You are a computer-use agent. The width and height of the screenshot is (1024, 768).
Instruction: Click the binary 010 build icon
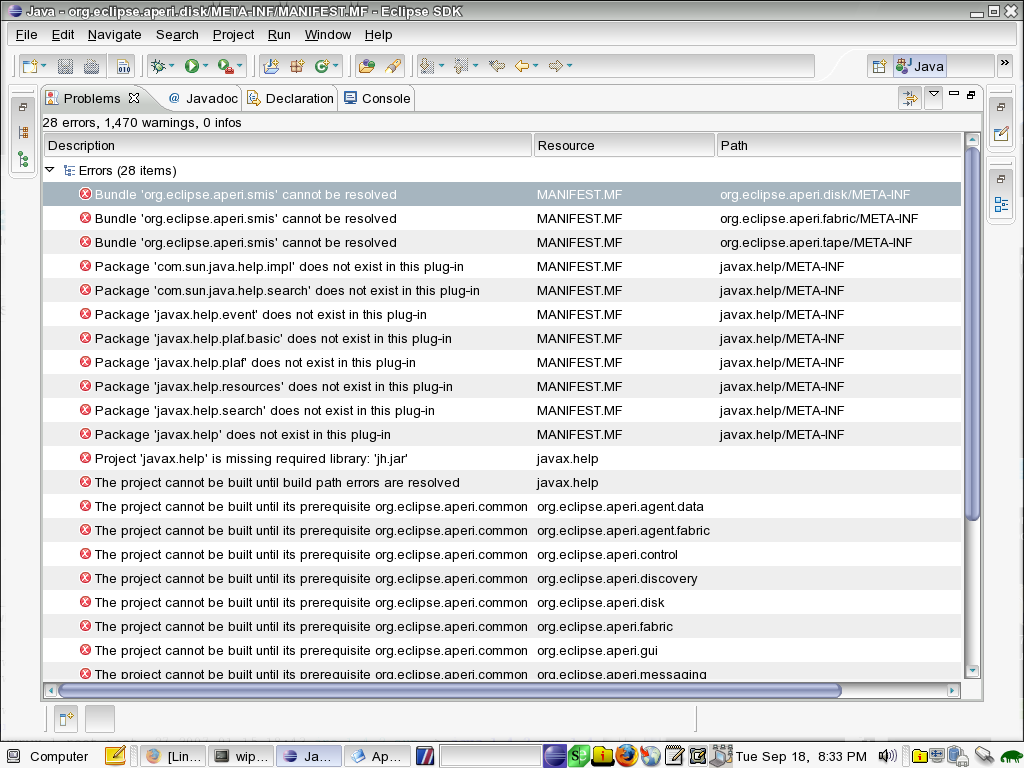(x=123, y=66)
